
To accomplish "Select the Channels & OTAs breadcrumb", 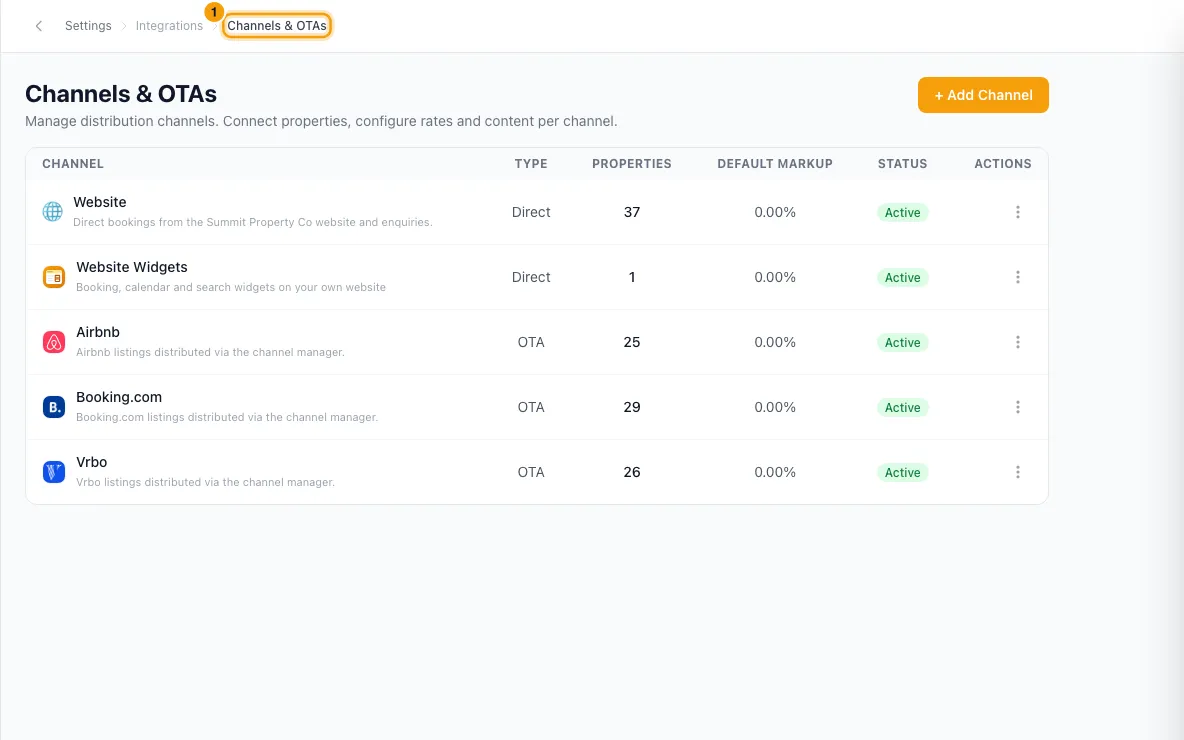I will click(x=277, y=26).
